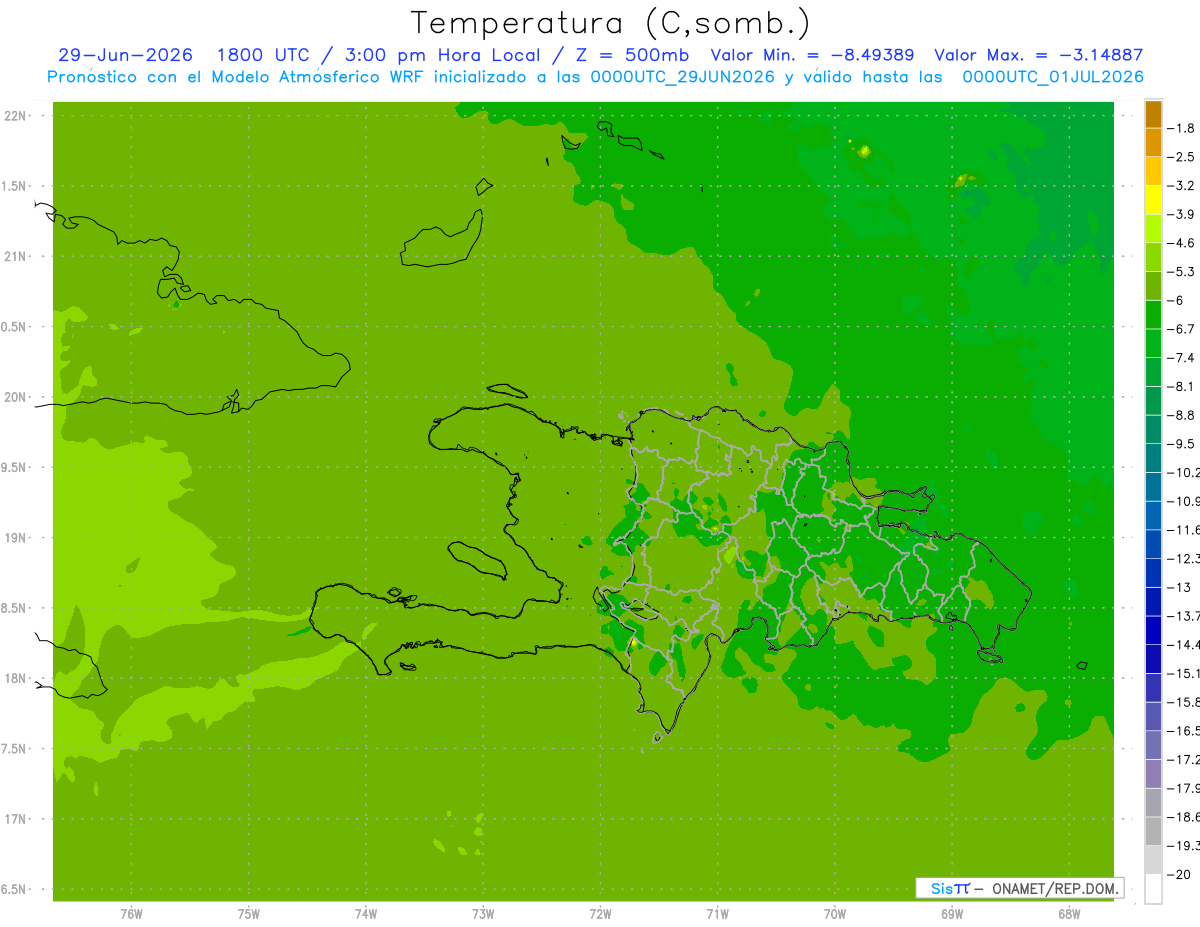
Task: Click the "-2.5" colorbar label
Action: 1183,157
